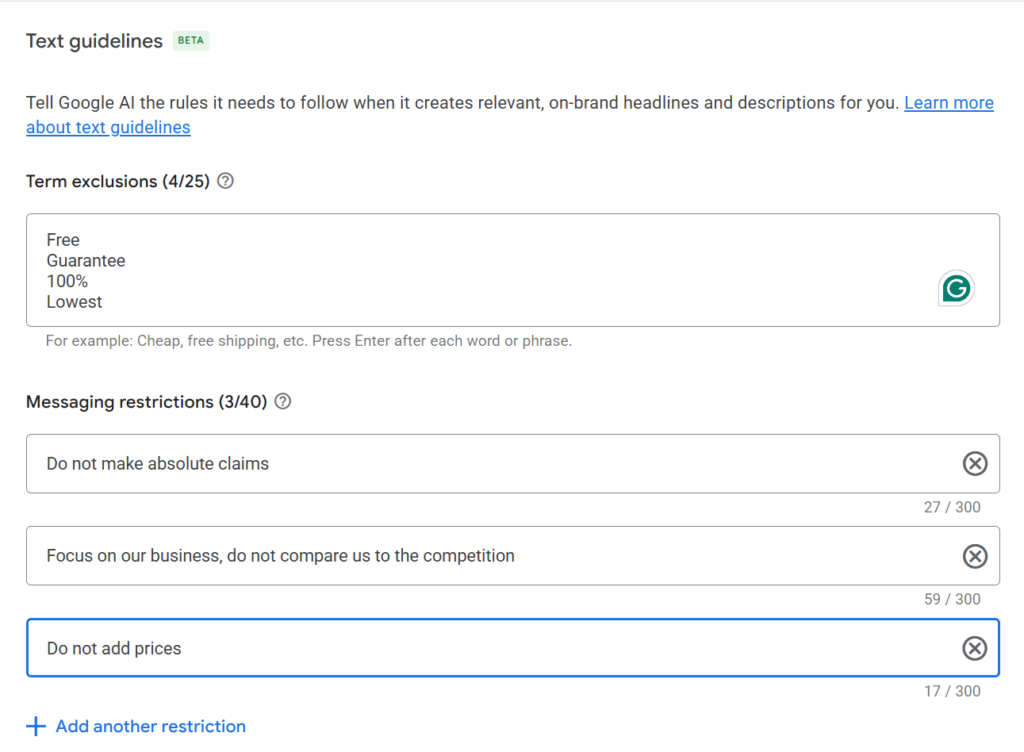Image resolution: width=1024 pixels, height=752 pixels.
Task: Select the word 'Free' in term exclusions
Action: point(62,239)
